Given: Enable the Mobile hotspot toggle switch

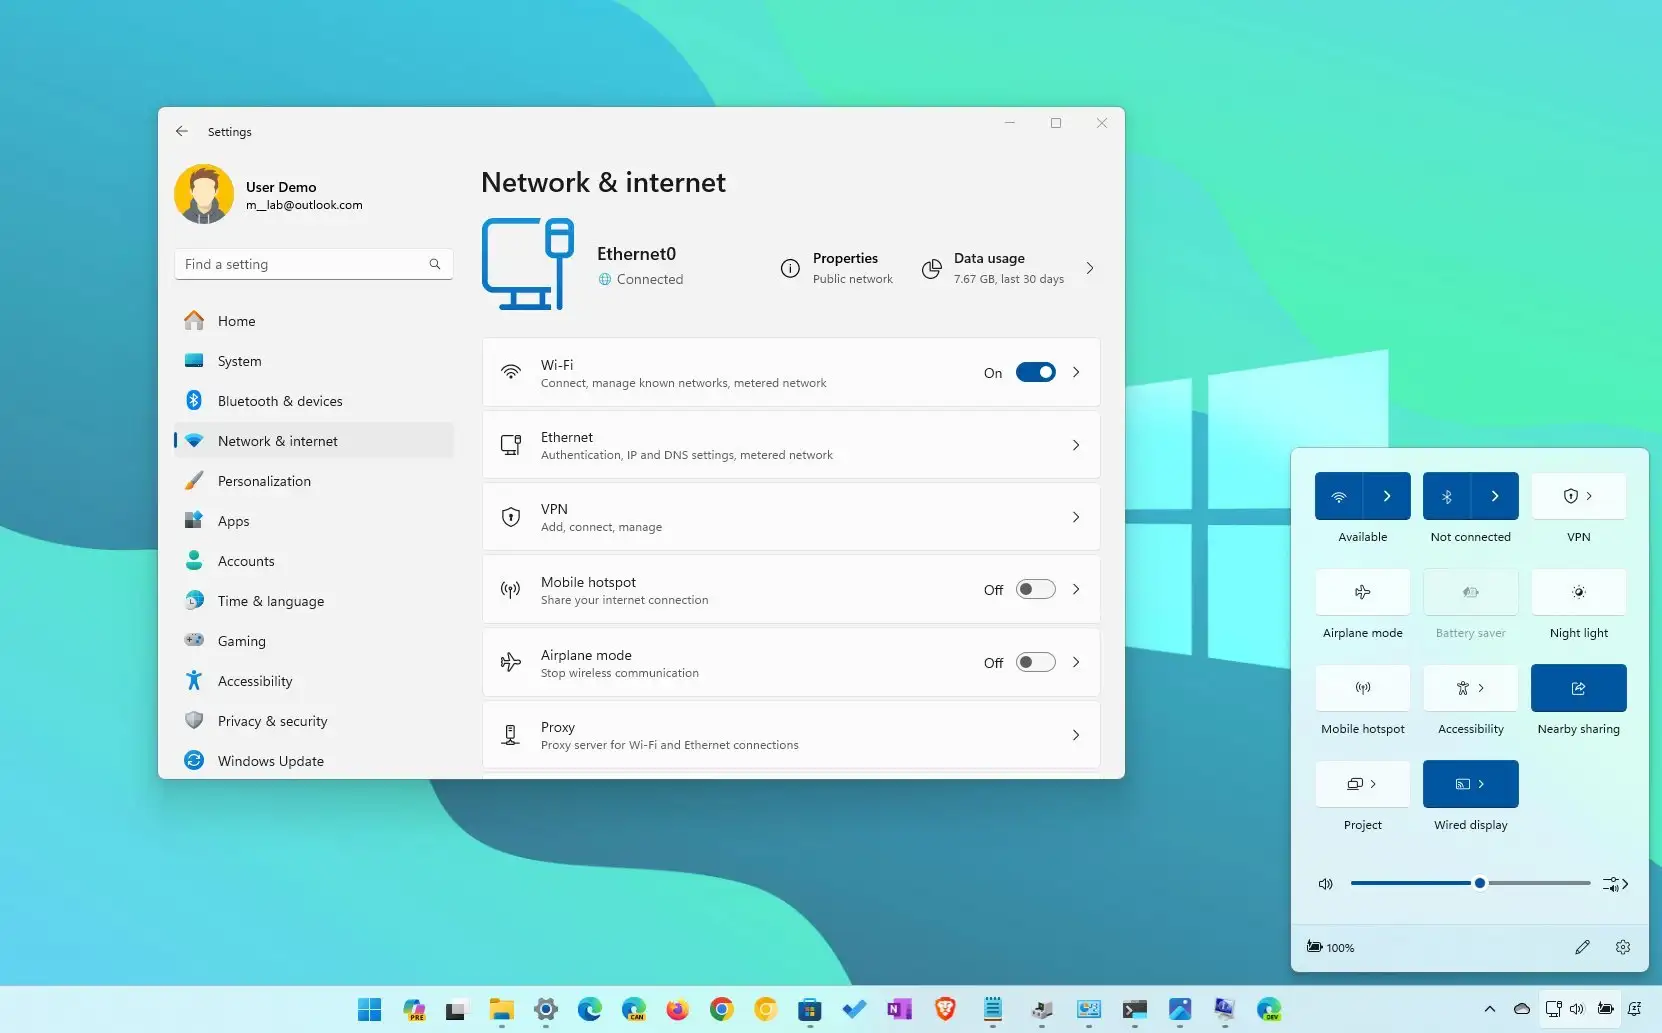Looking at the screenshot, I should (1036, 589).
